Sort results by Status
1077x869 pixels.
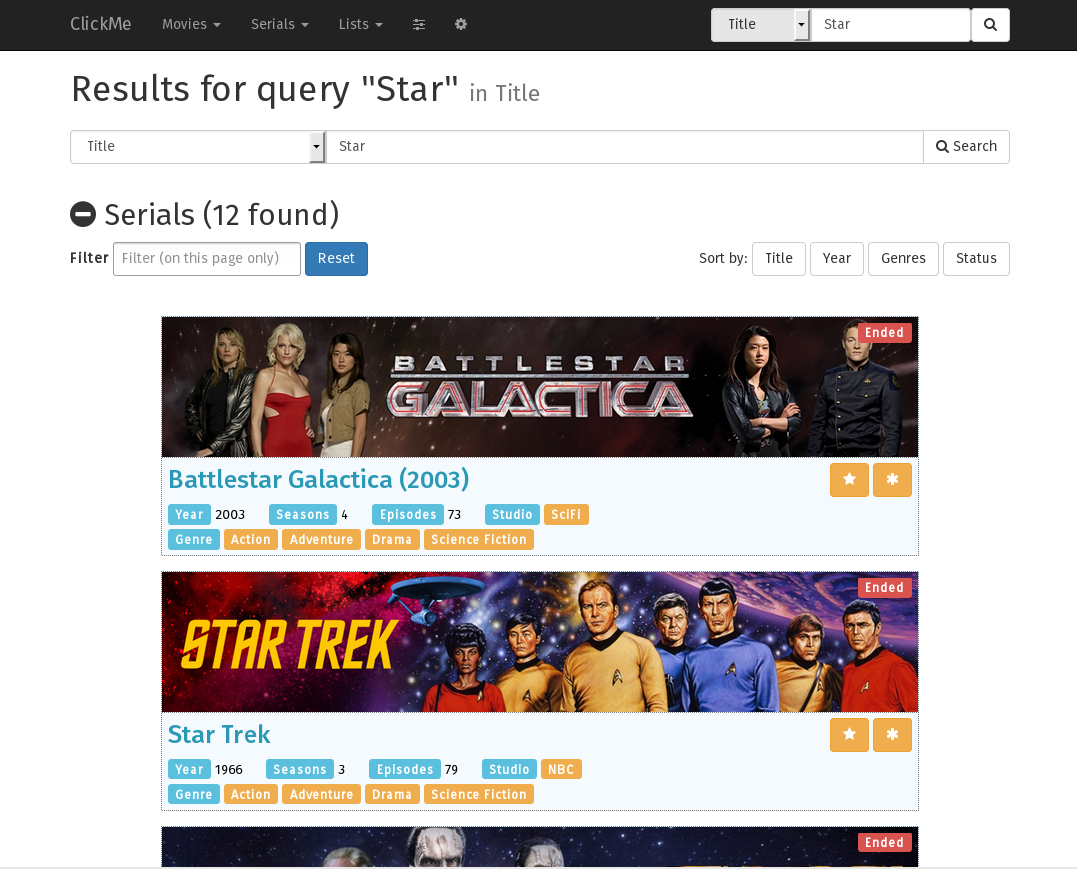tap(976, 258)
